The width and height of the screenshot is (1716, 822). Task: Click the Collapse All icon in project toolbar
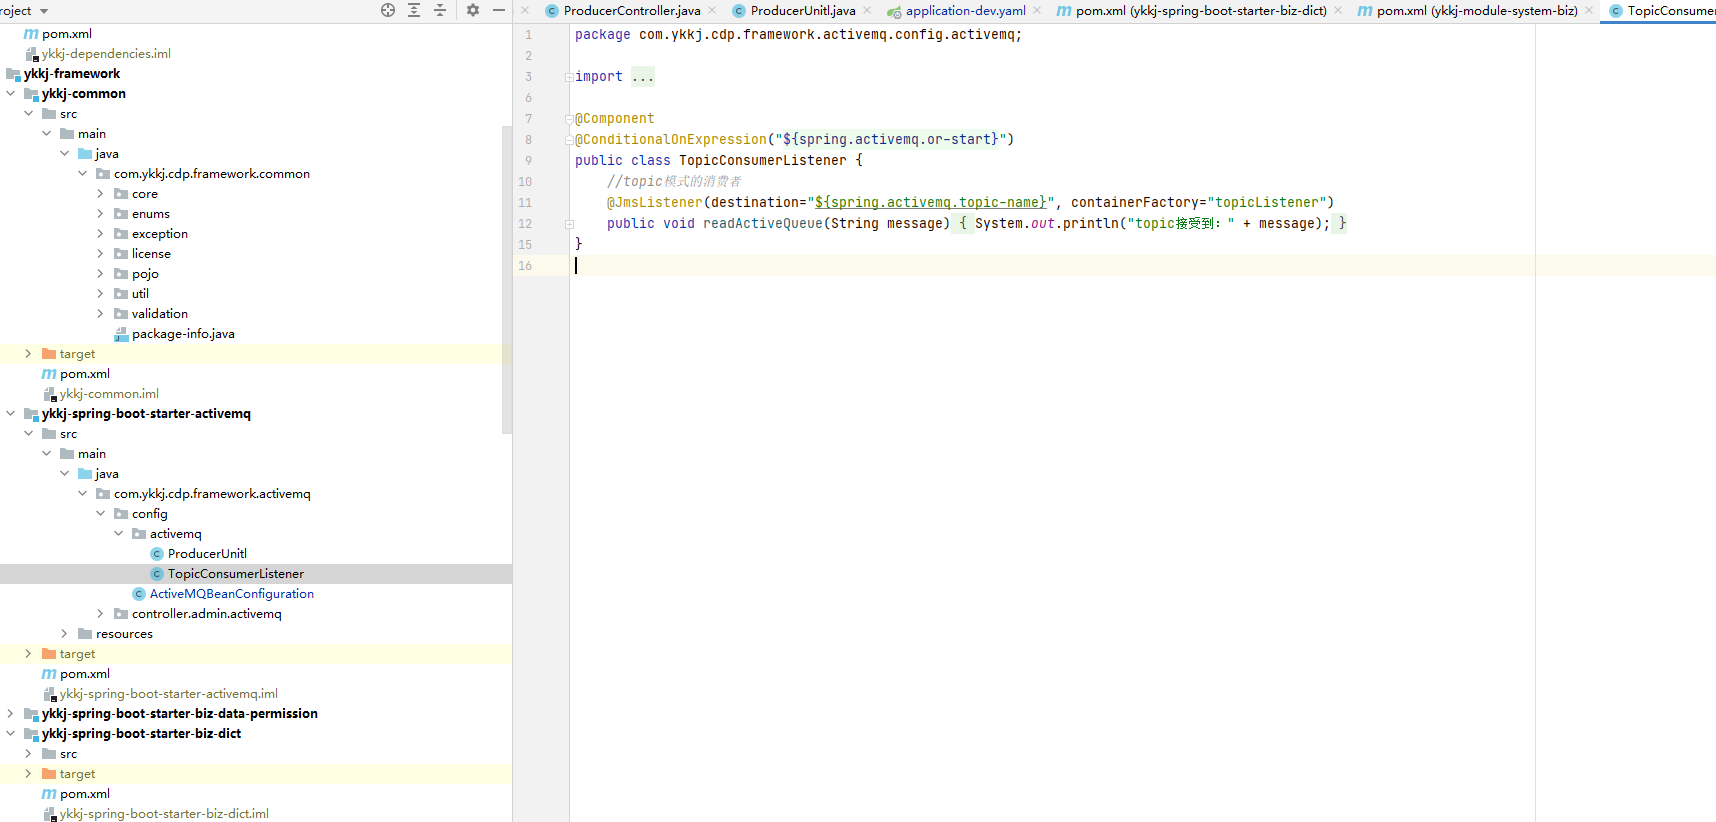click(x=440, y=10)
